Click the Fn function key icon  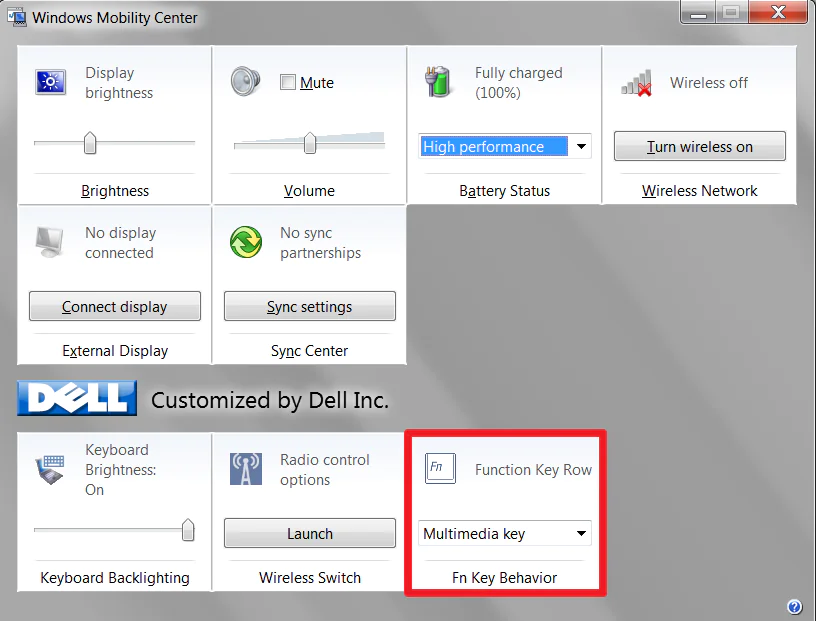[x=439, y=468]
